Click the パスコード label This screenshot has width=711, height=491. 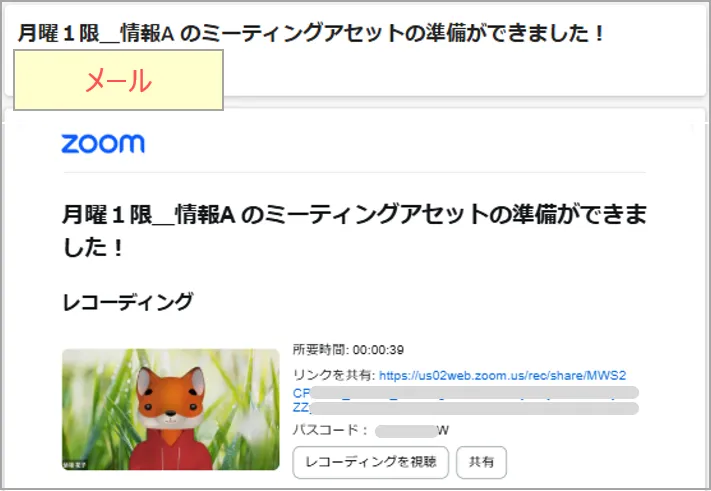(x=330, y=430)
